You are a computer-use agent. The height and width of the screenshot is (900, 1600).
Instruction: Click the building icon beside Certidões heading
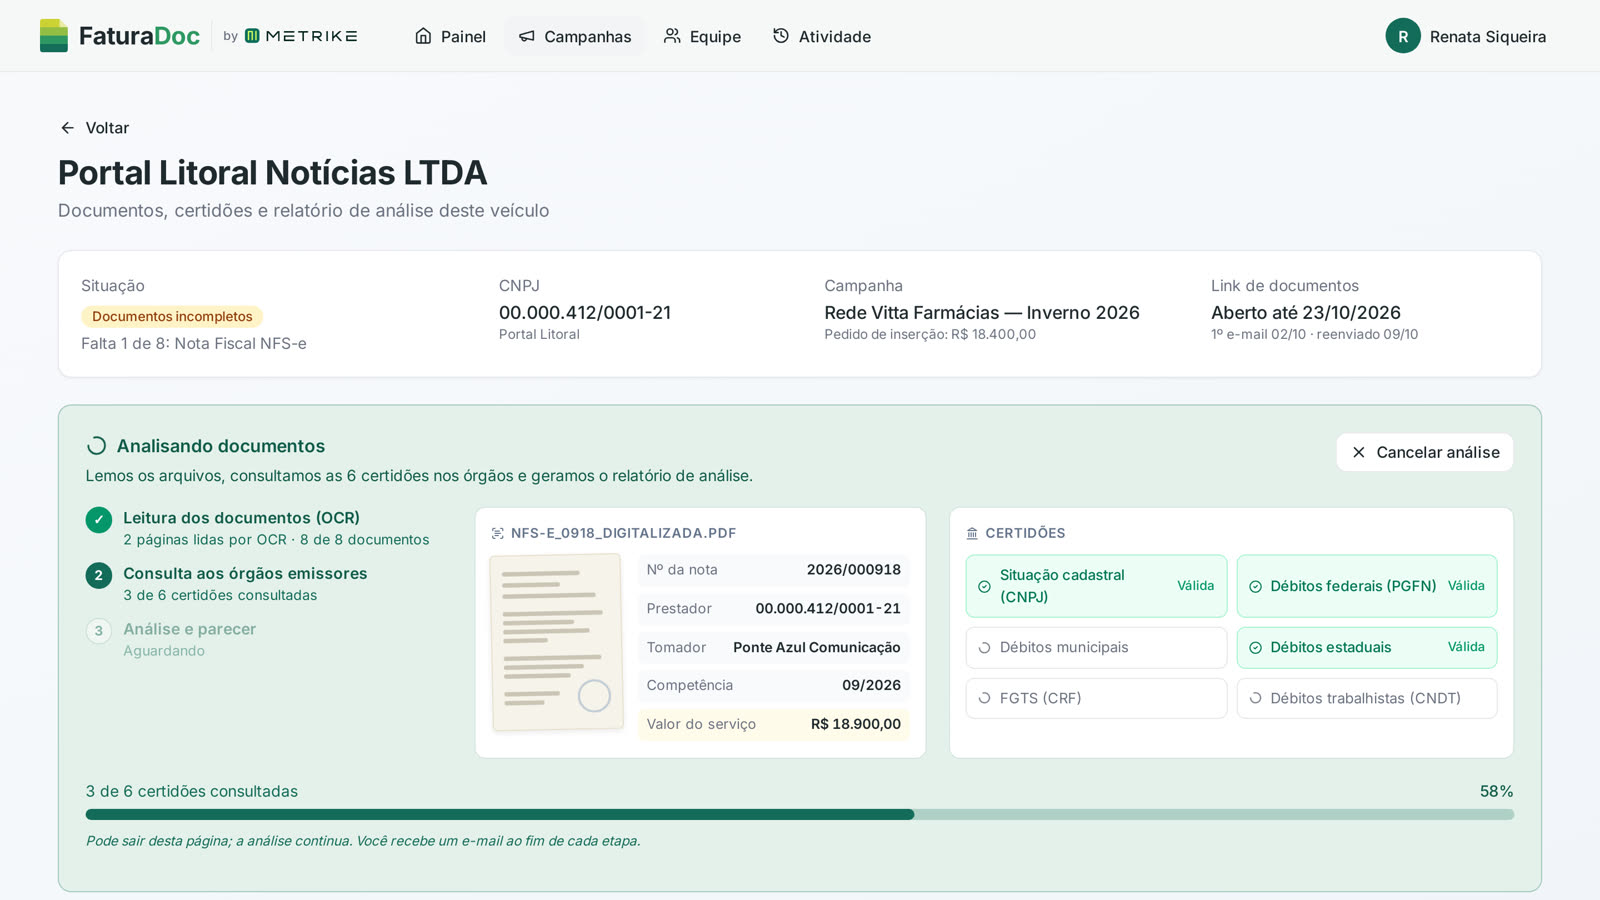tap(972, 533)
